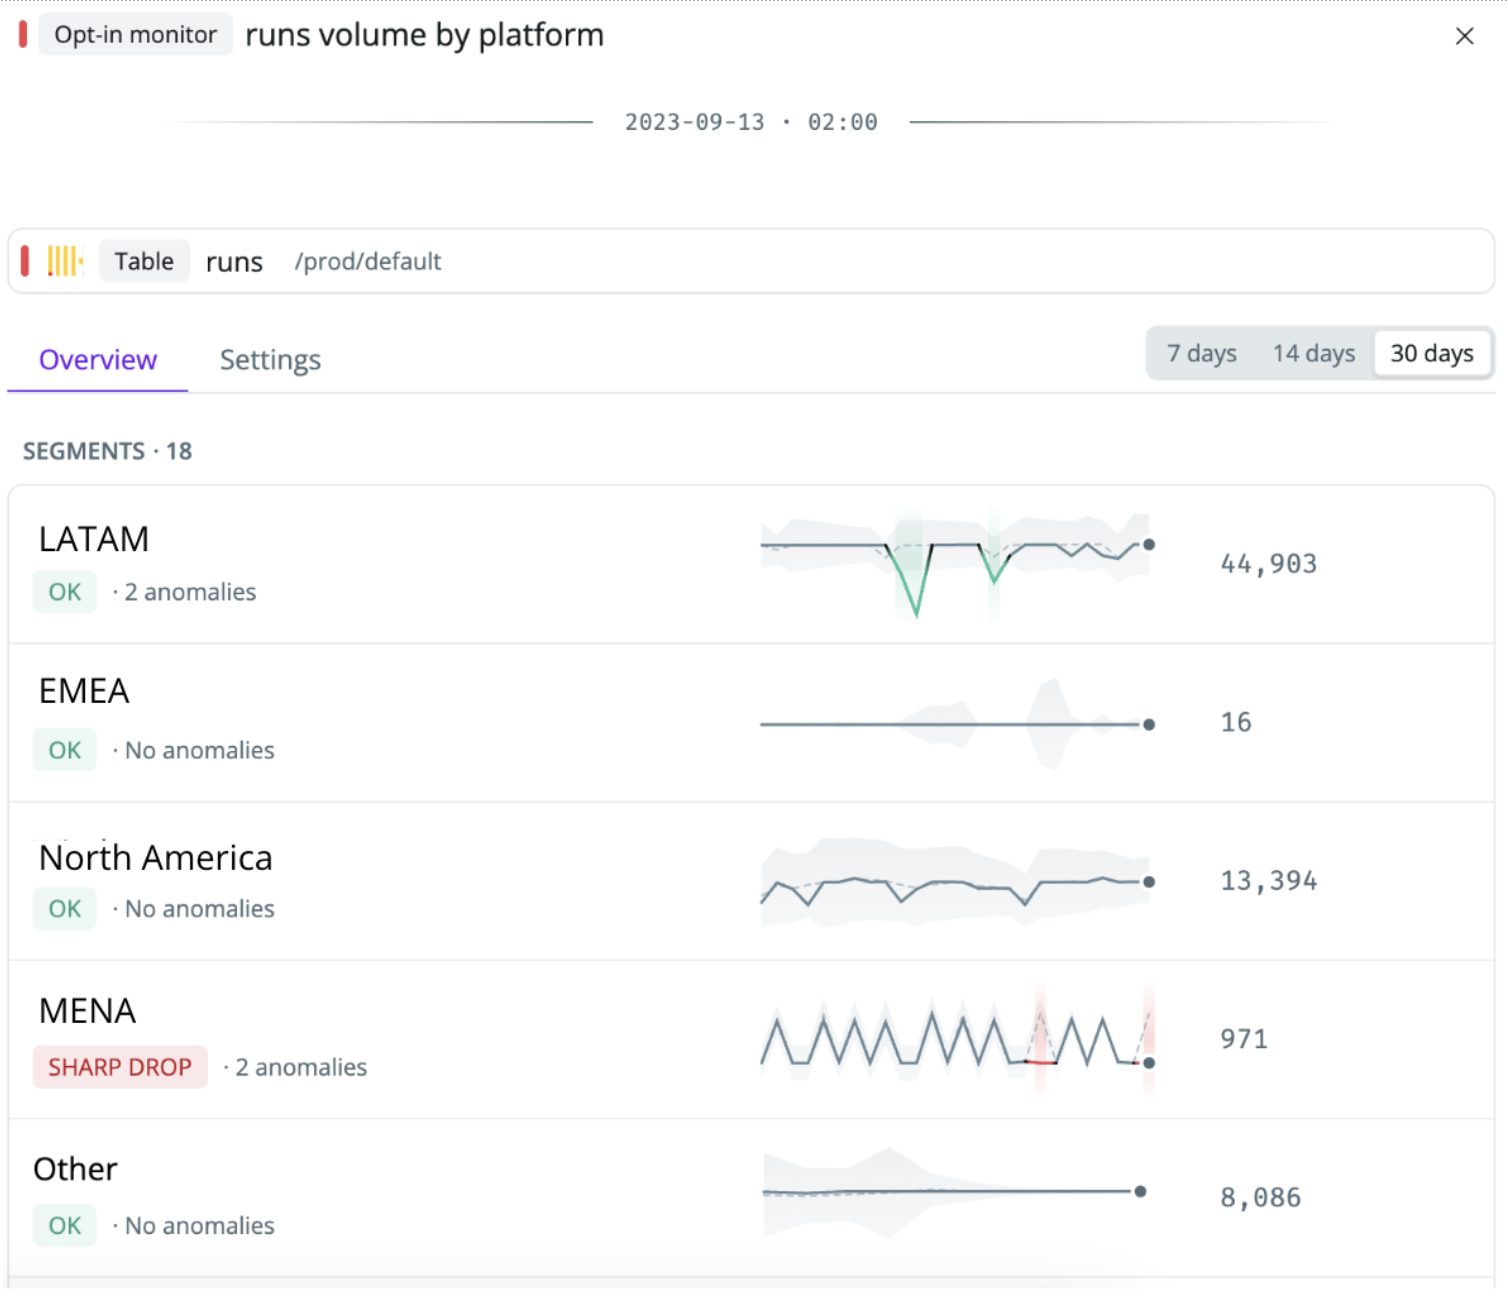Click the OK badge under EMEA

coord(65,750)
